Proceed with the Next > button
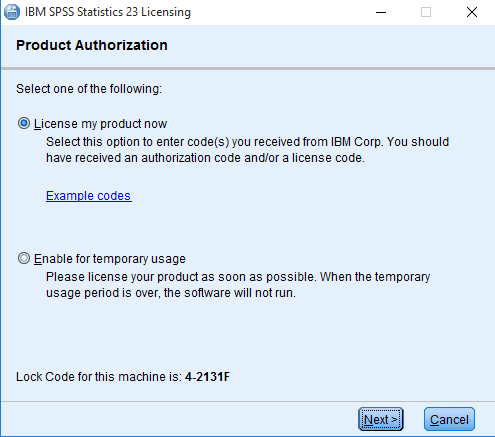Image resolution: width=495 pixels, height=437 pixels. click(x=381, y=419)
